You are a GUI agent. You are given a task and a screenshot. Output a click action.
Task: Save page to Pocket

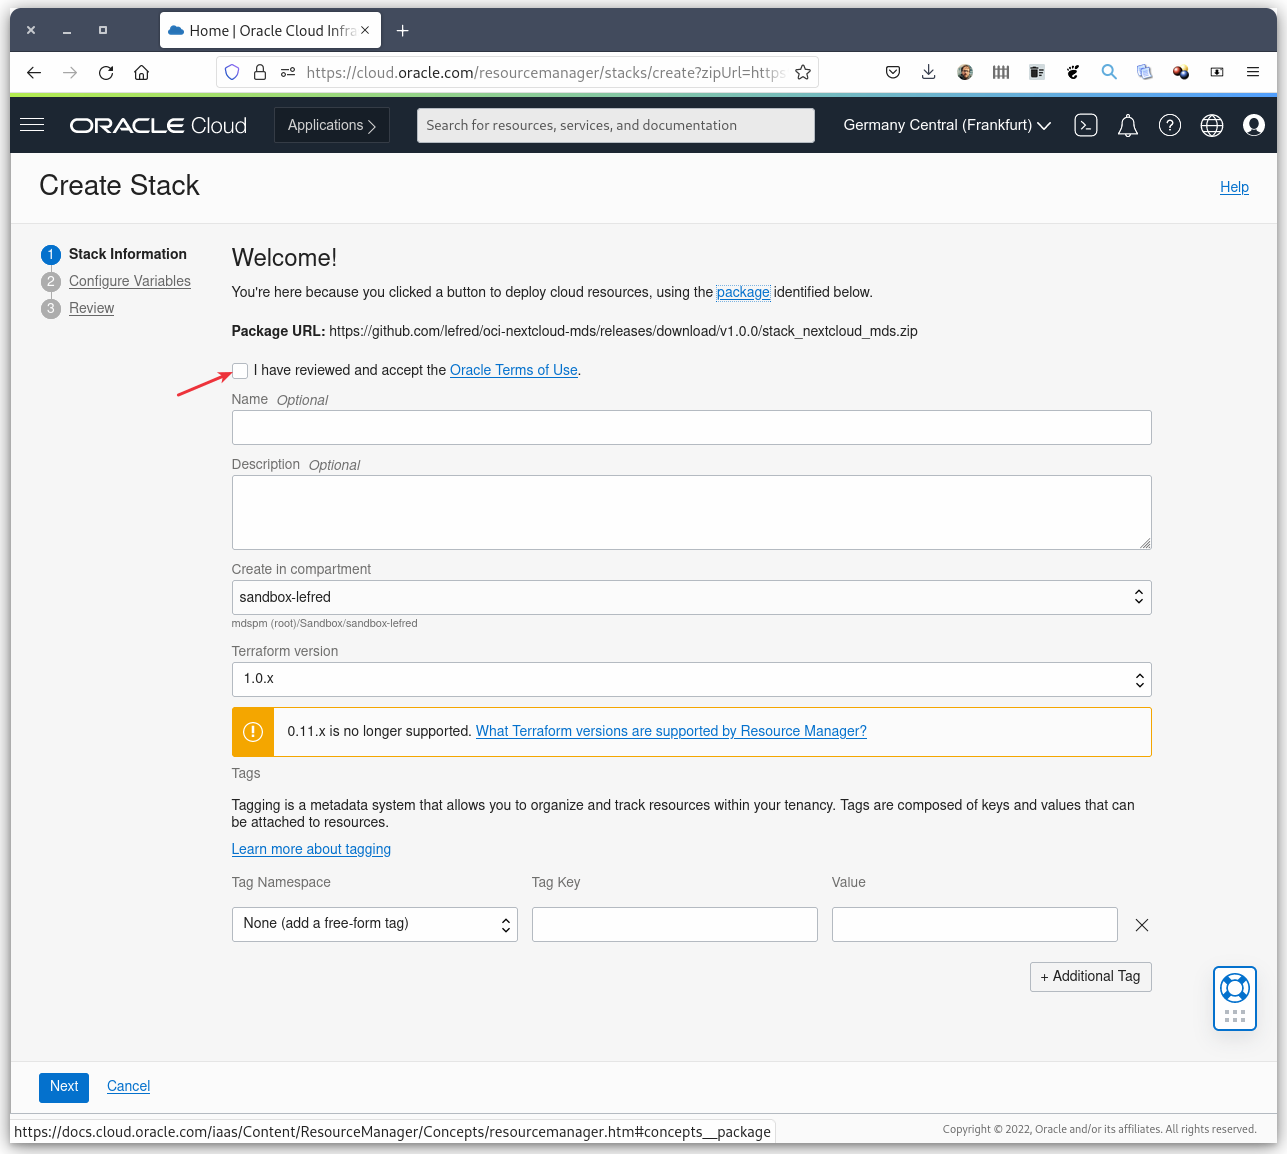coord(893,72)
